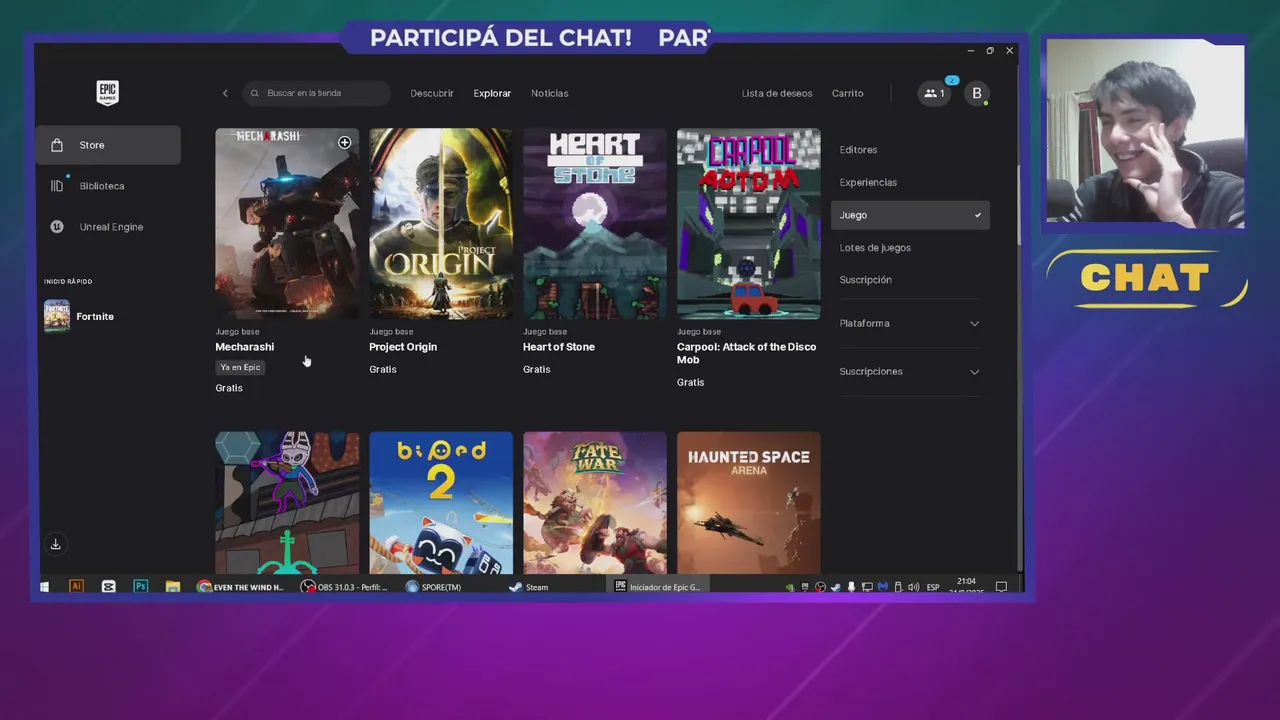Open the Carrito link

click(x=848, y=93)
